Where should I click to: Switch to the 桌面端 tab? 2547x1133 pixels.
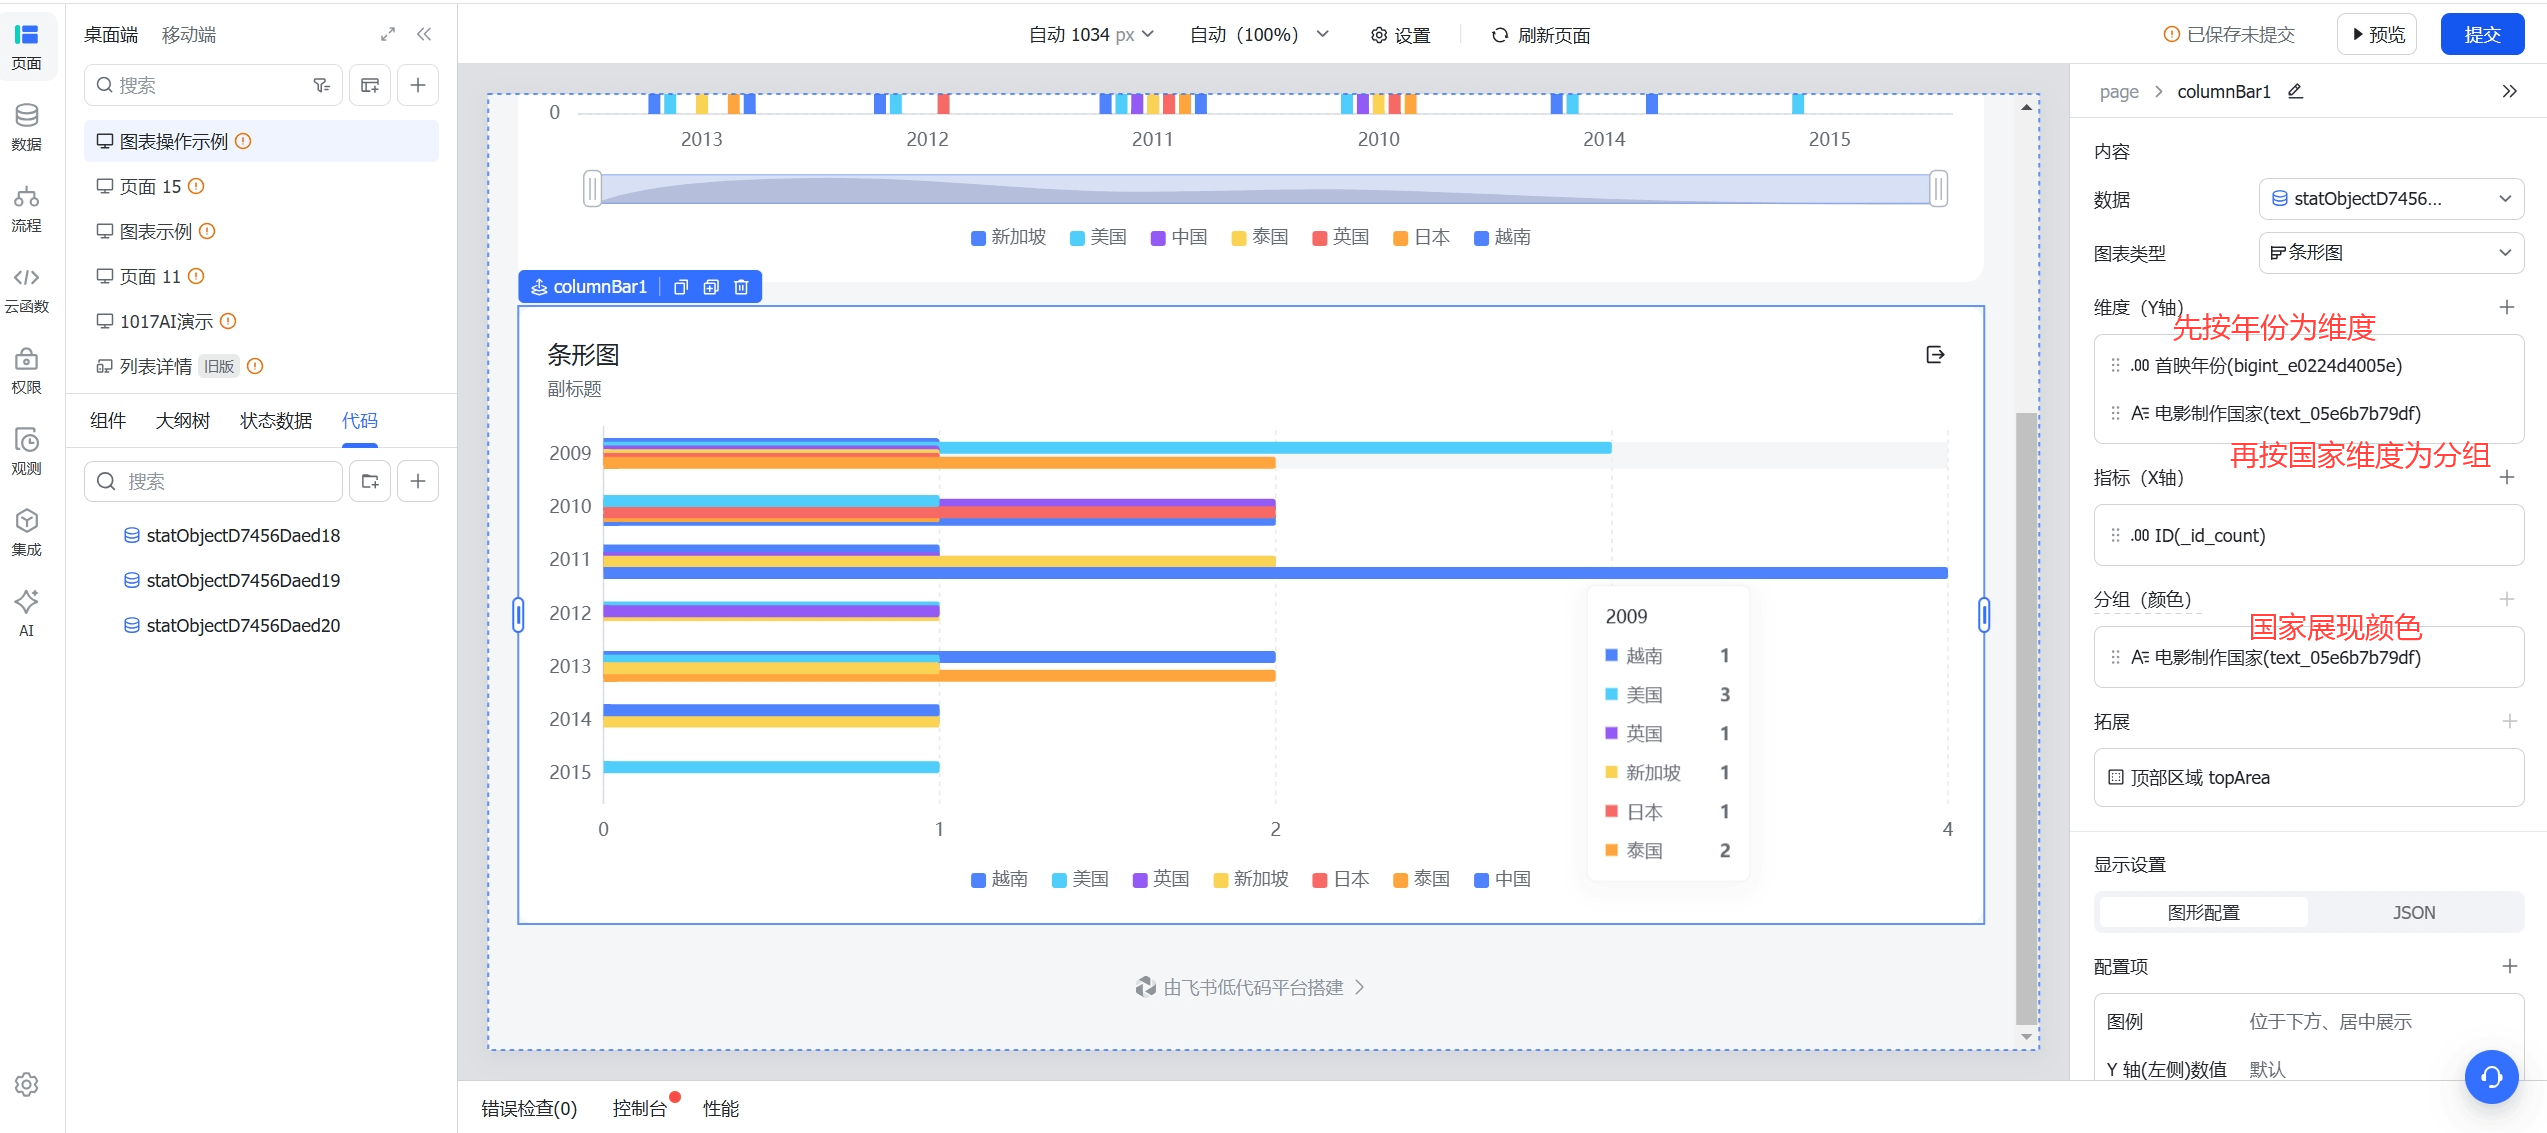point(111,35)
